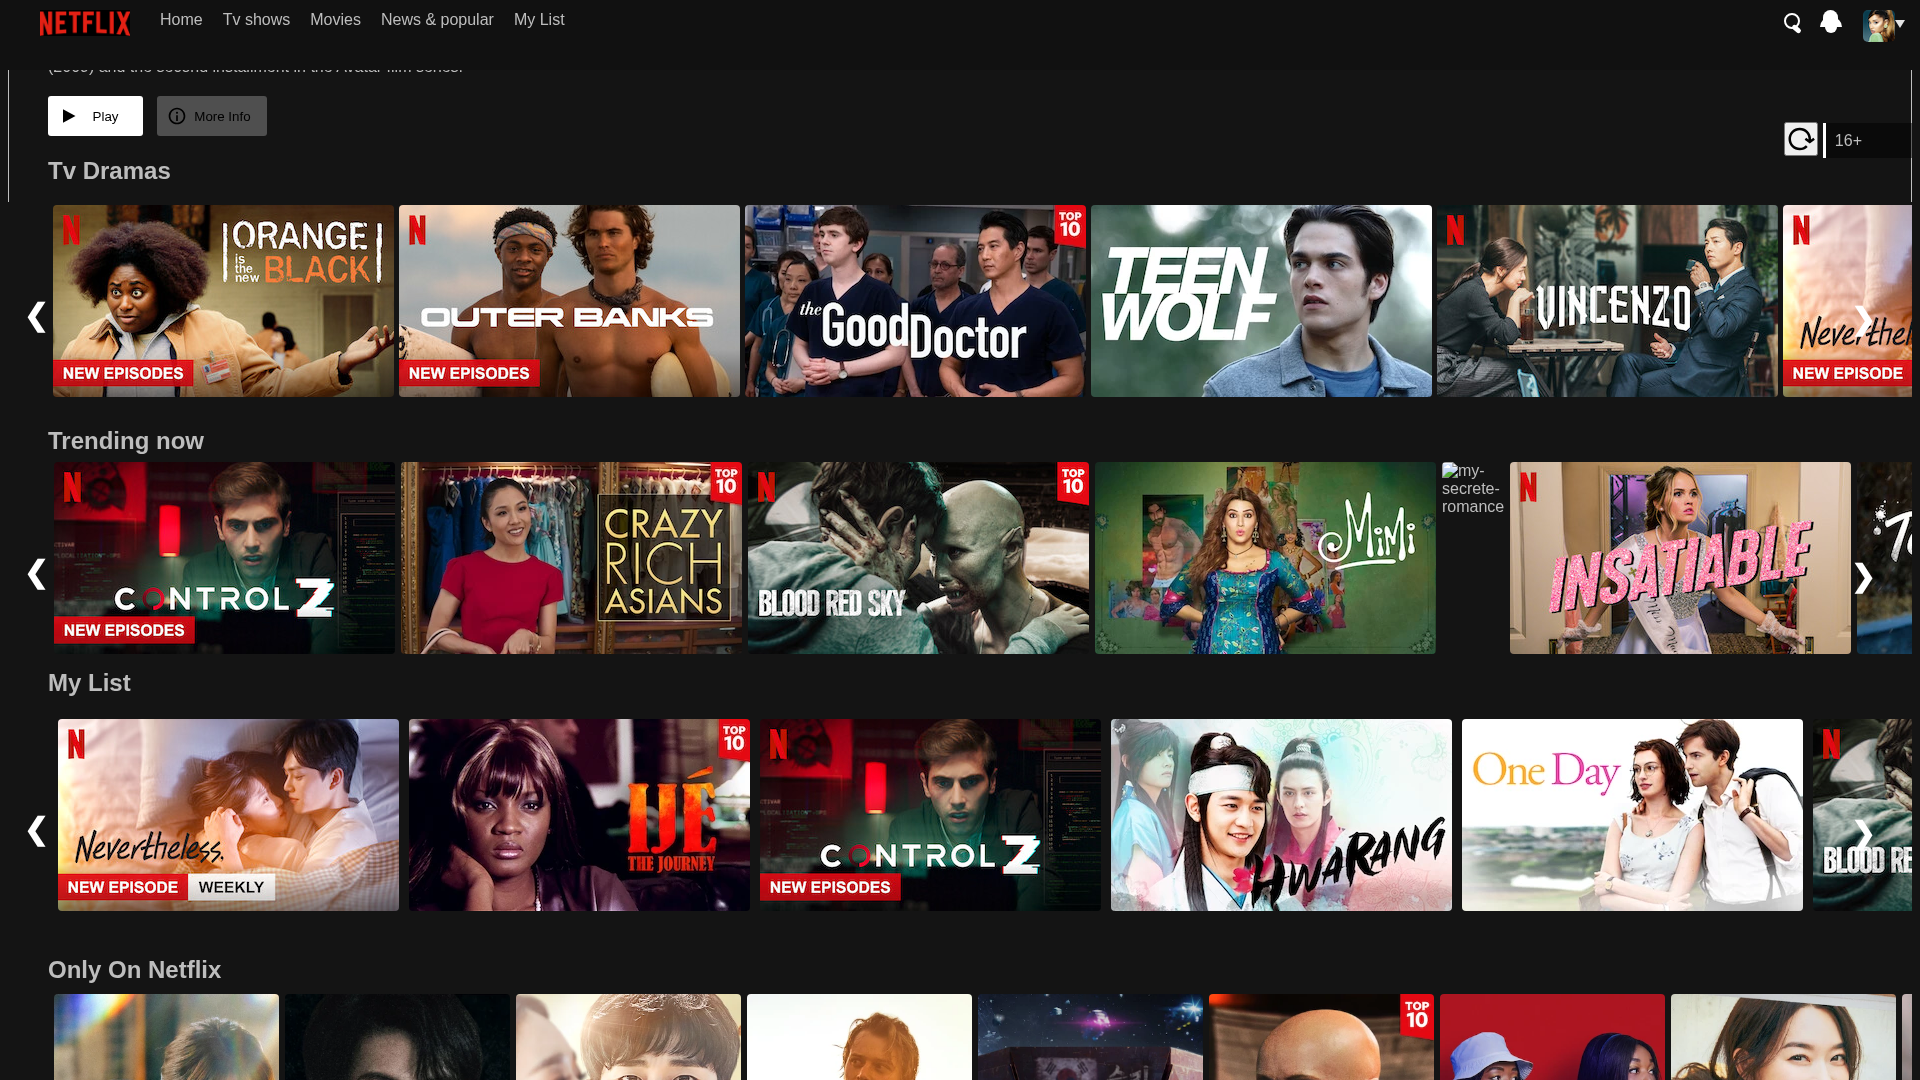Open Hwarang thumbnail
This screenshot has height=1080, width=1920.
[x=1281, y=815]
